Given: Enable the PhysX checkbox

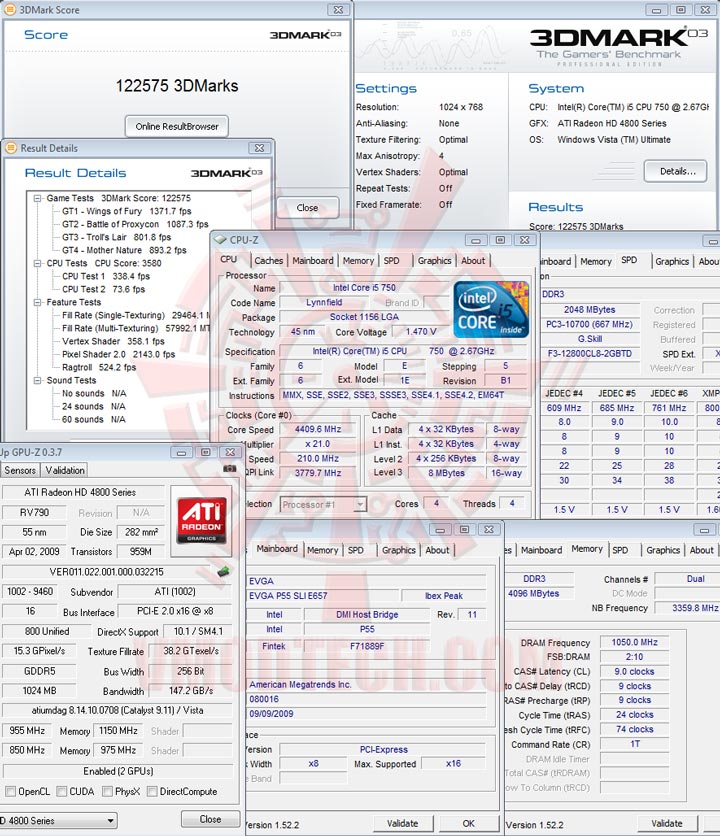Looking at the screenshot, I should click(x=107, y=791).
